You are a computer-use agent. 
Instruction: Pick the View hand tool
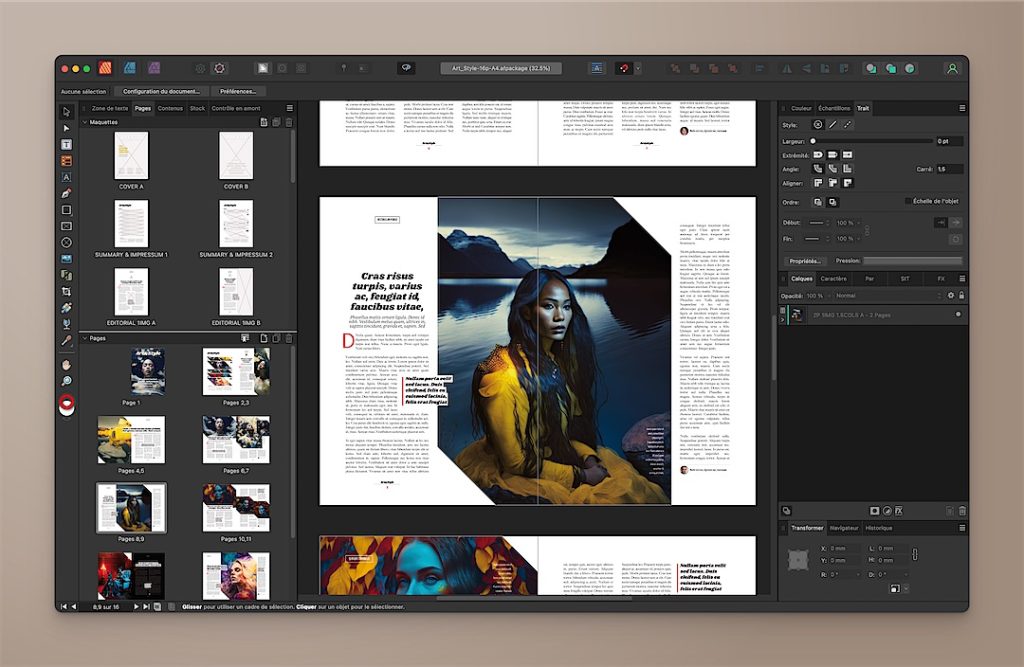[x=67, y=365]
